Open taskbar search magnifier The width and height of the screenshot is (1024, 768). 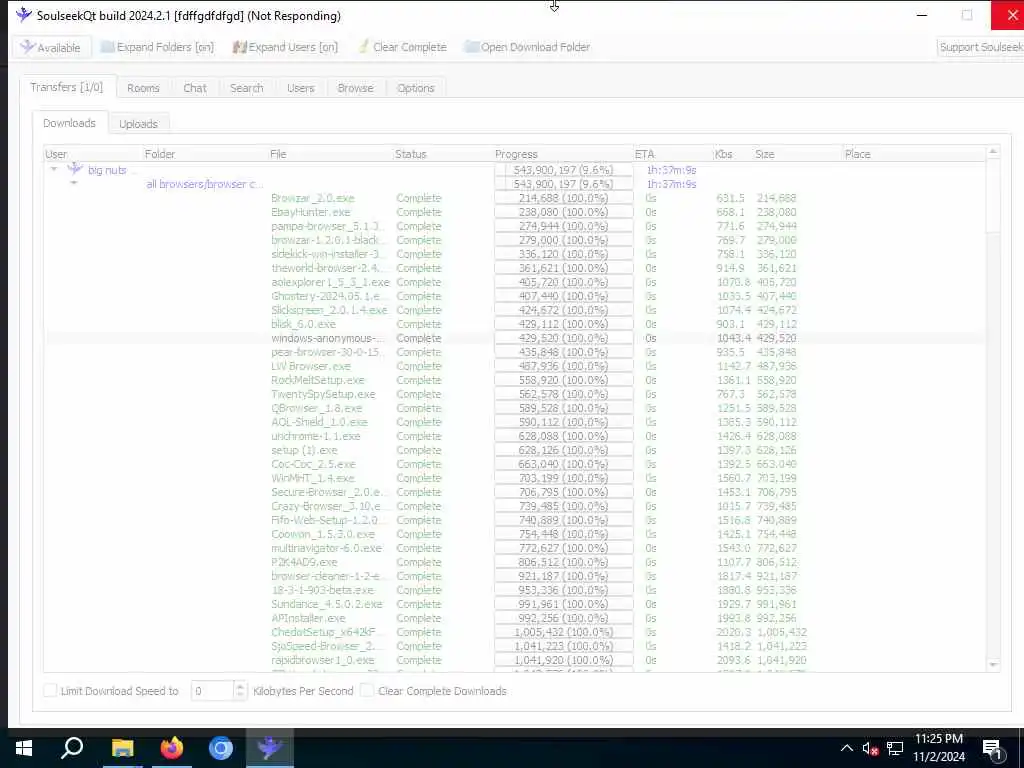(x=72, y=748)
